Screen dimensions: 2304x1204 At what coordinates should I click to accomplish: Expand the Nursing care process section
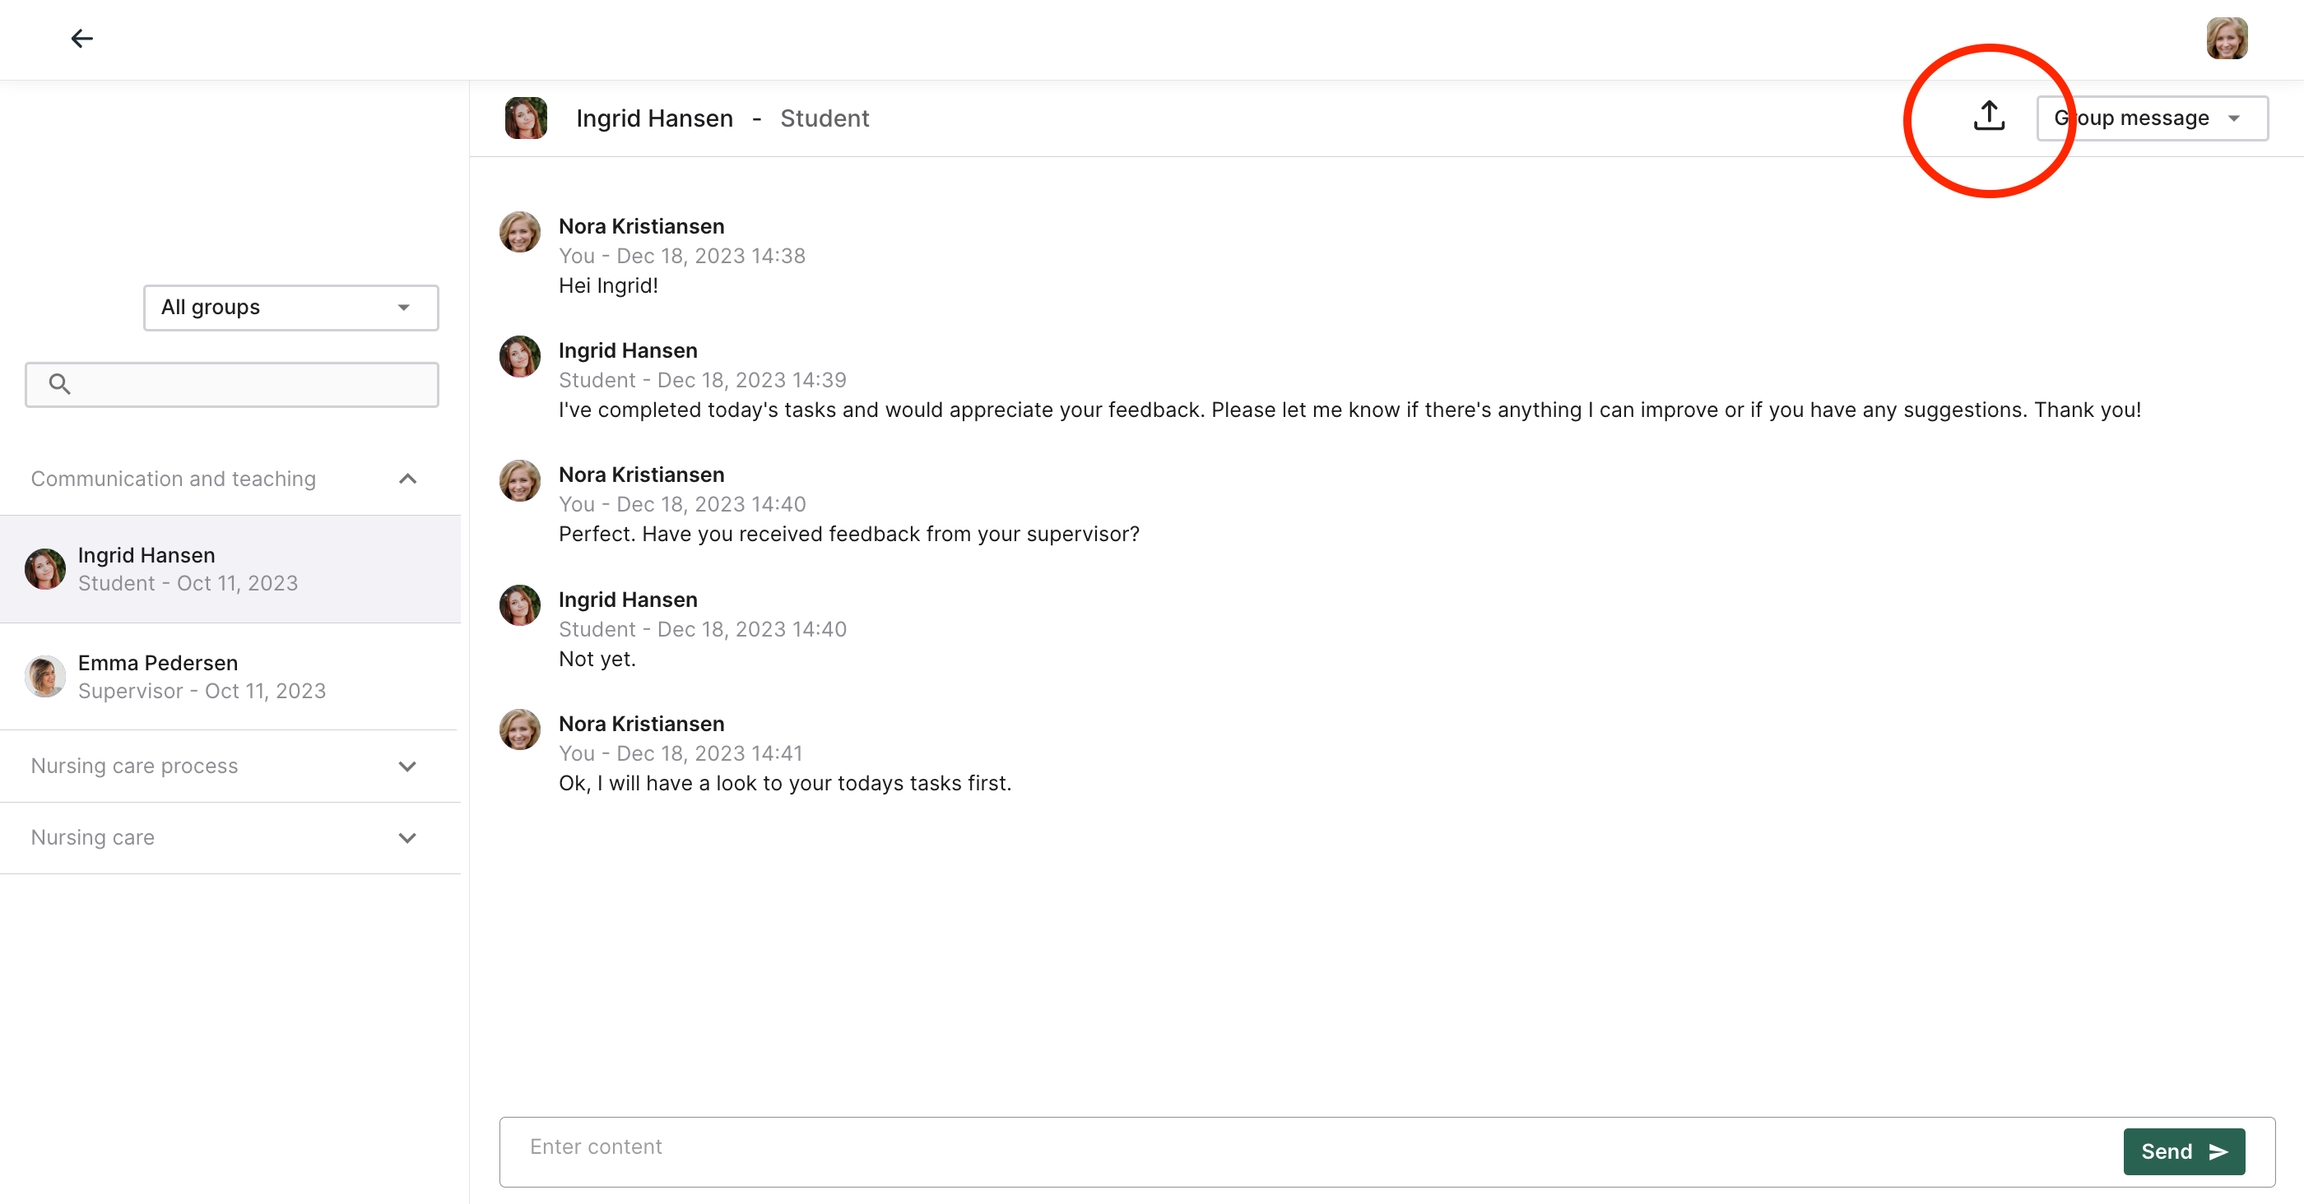coord(407,766)
